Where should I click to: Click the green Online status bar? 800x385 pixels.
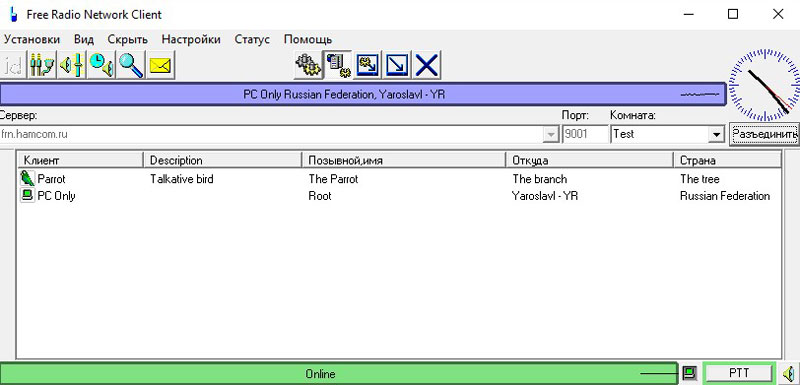(338, 373)
